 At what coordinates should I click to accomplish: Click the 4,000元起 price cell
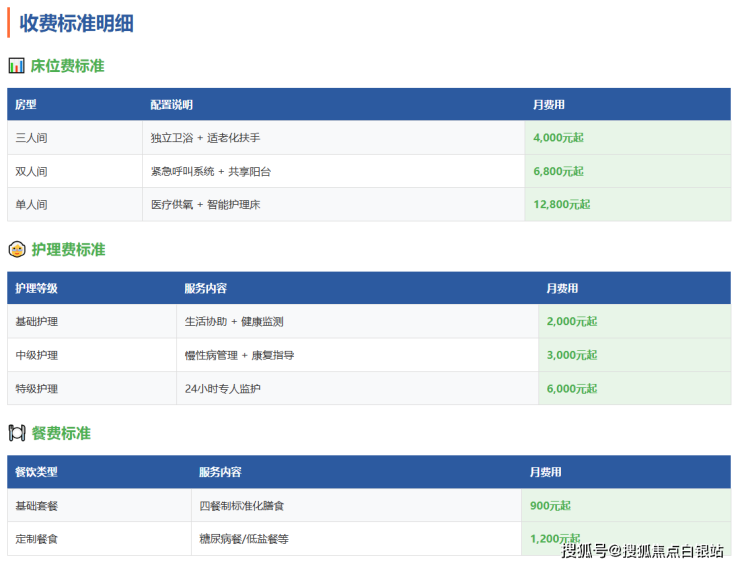coord(628,138)
